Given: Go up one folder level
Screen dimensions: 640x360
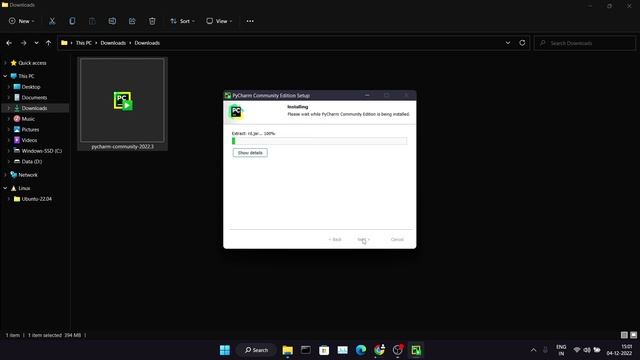Looking at the screenshot, I should (49, 43).
